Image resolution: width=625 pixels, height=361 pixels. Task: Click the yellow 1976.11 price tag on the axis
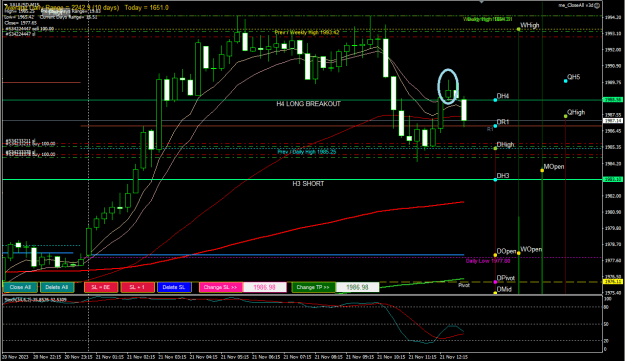(613, 281)
